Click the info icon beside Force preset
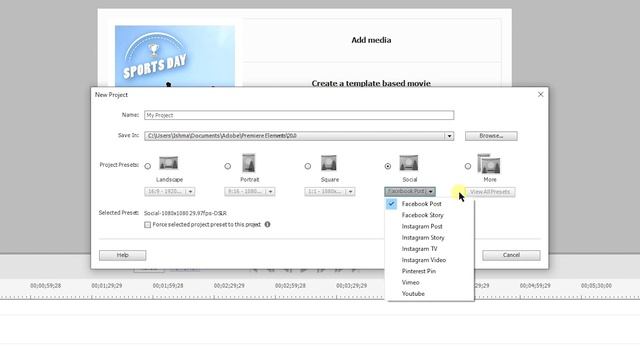Image resolution: width=640 pixels, height=360 pixels. tap(267, 224)
